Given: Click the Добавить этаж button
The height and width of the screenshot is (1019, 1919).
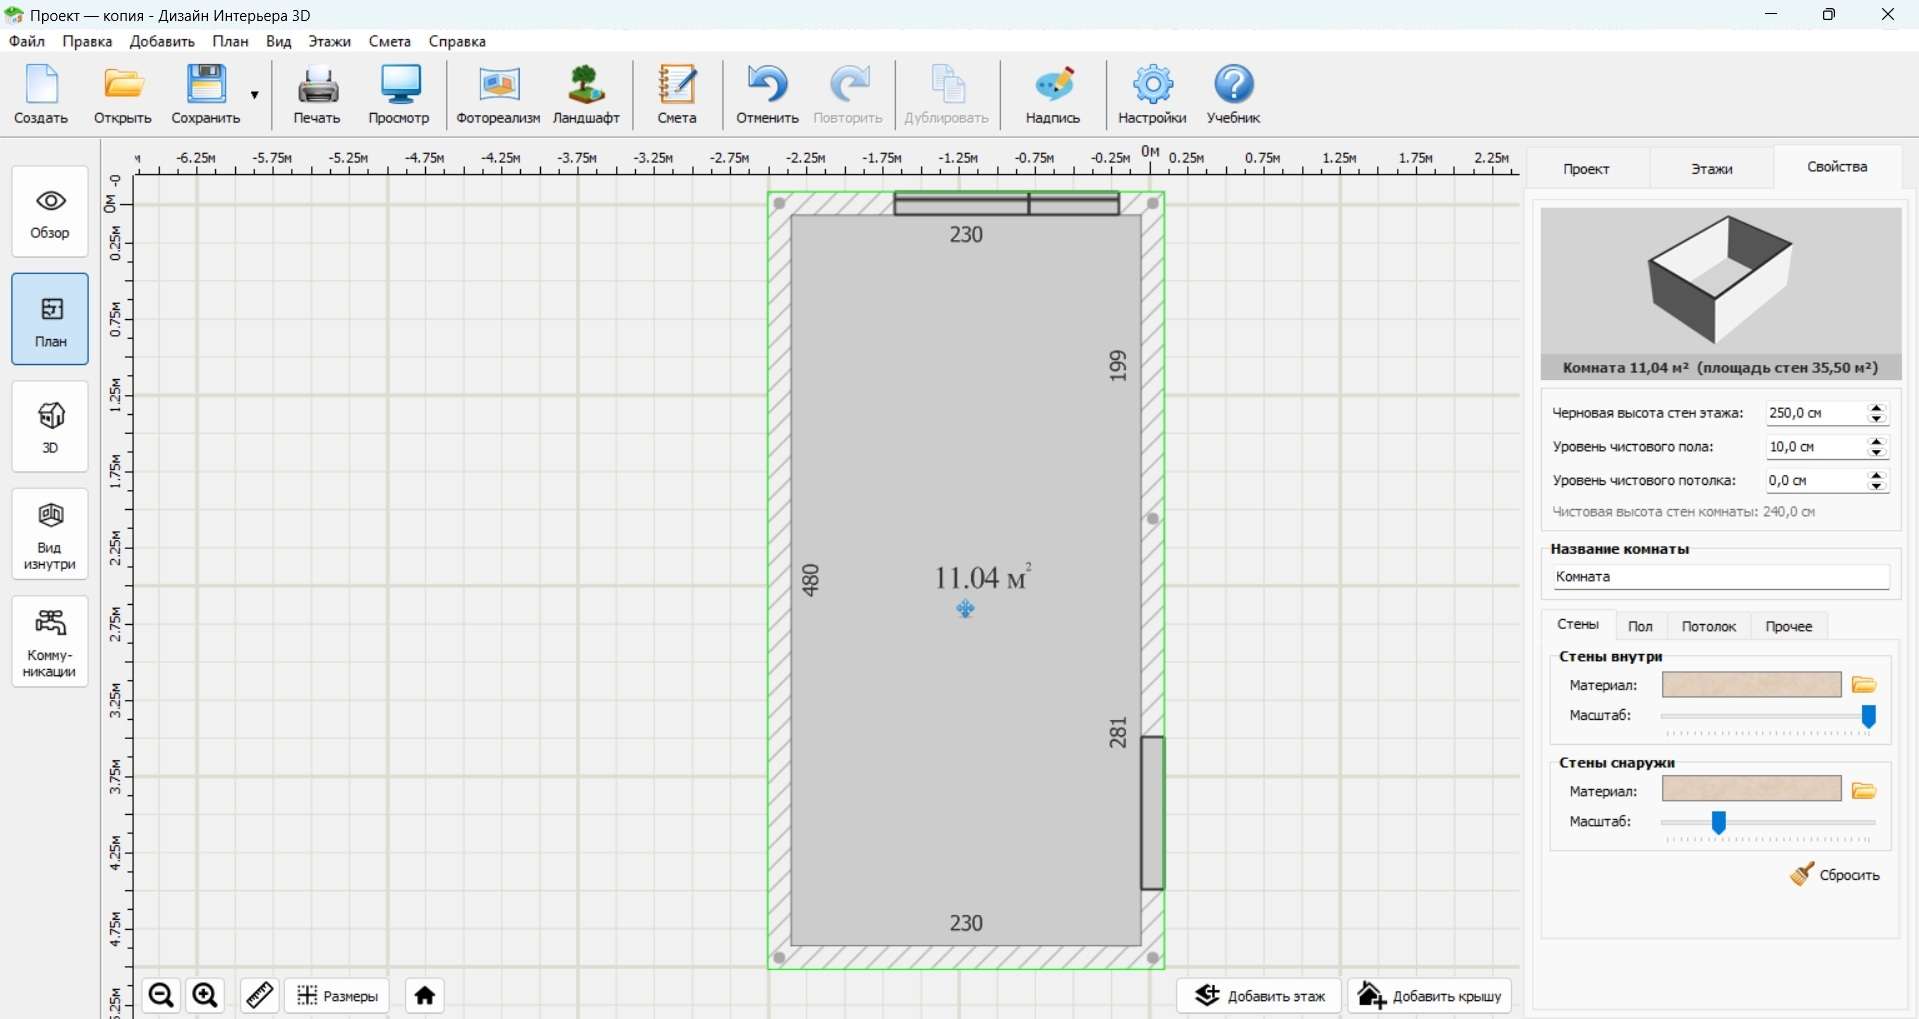Looking at the screenshot, I should click(1259, 996).
